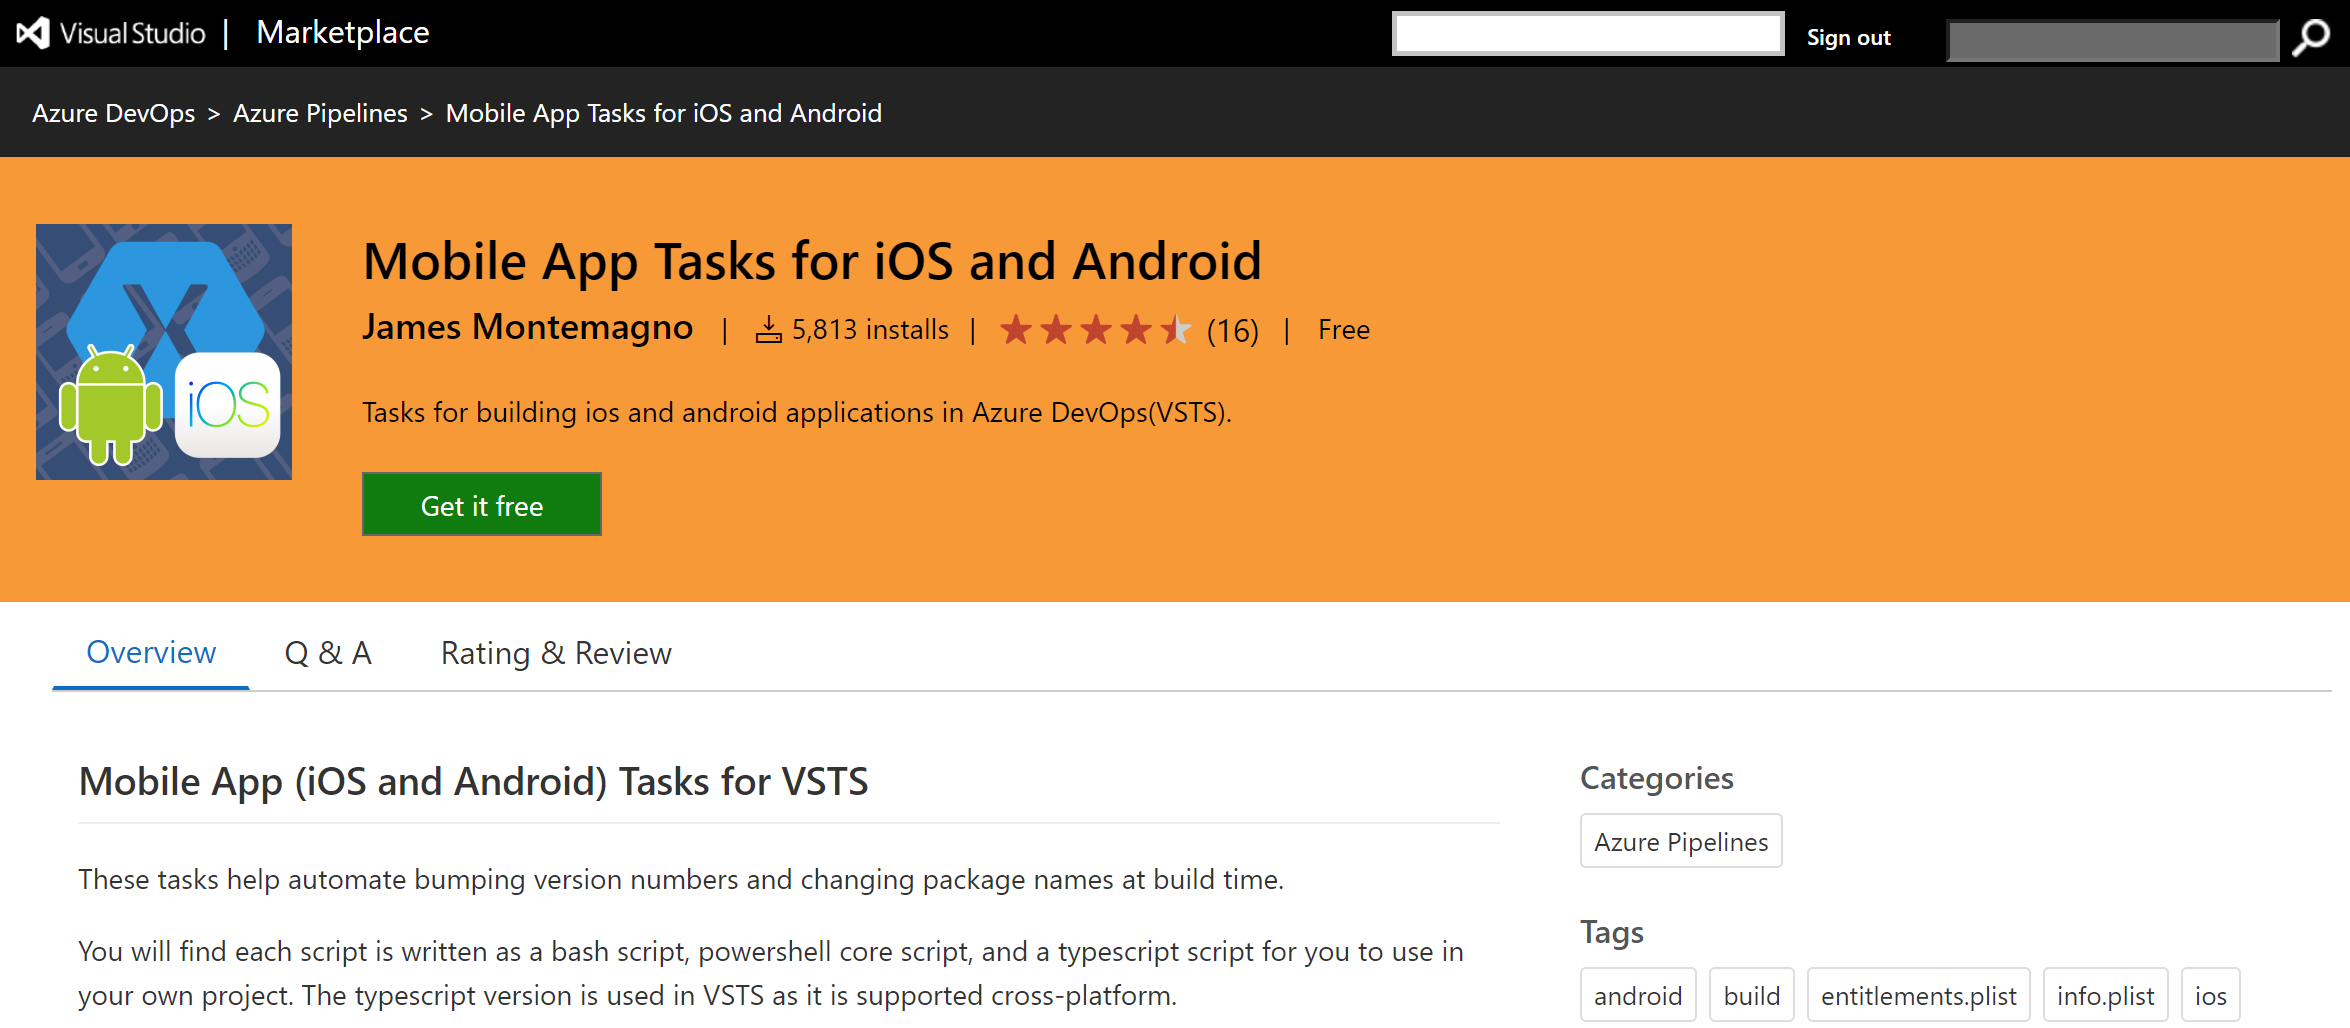Click the installs download icon

click(x=768, y=329)
